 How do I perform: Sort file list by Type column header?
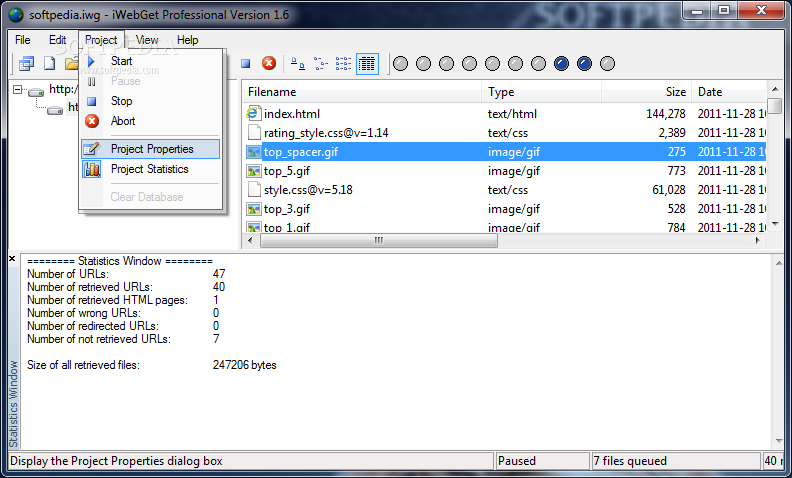click(x=541, y=92)
